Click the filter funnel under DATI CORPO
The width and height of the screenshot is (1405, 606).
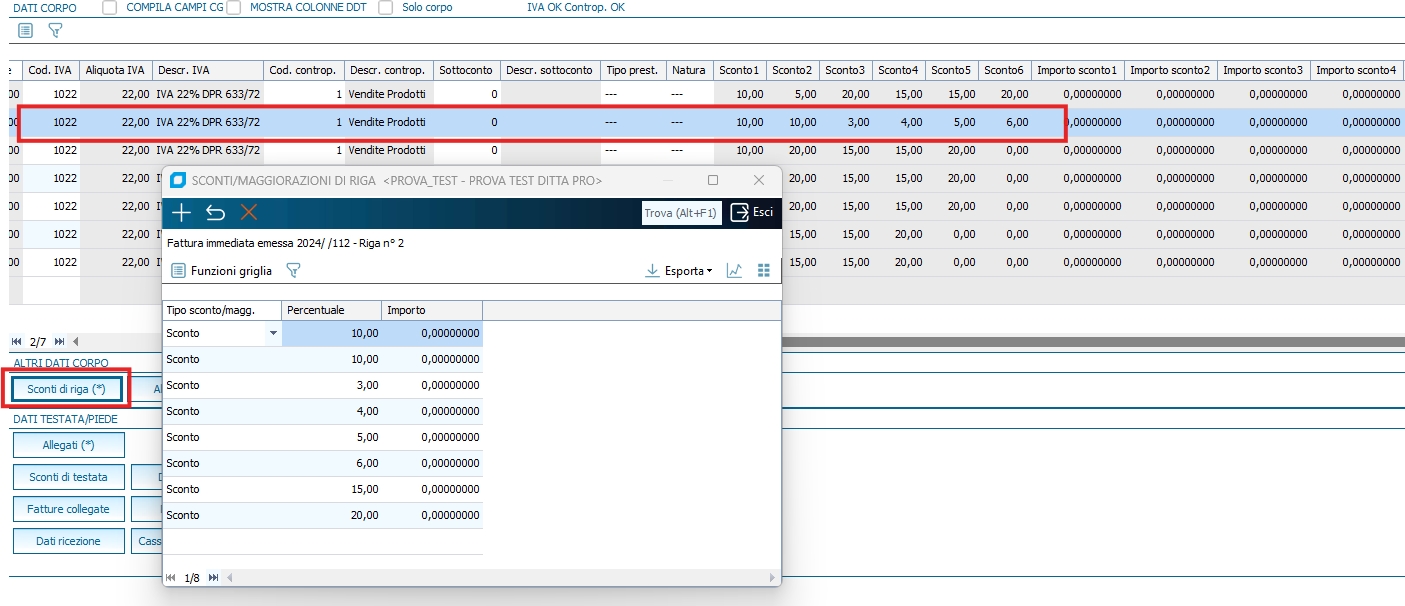coord(55,31)
